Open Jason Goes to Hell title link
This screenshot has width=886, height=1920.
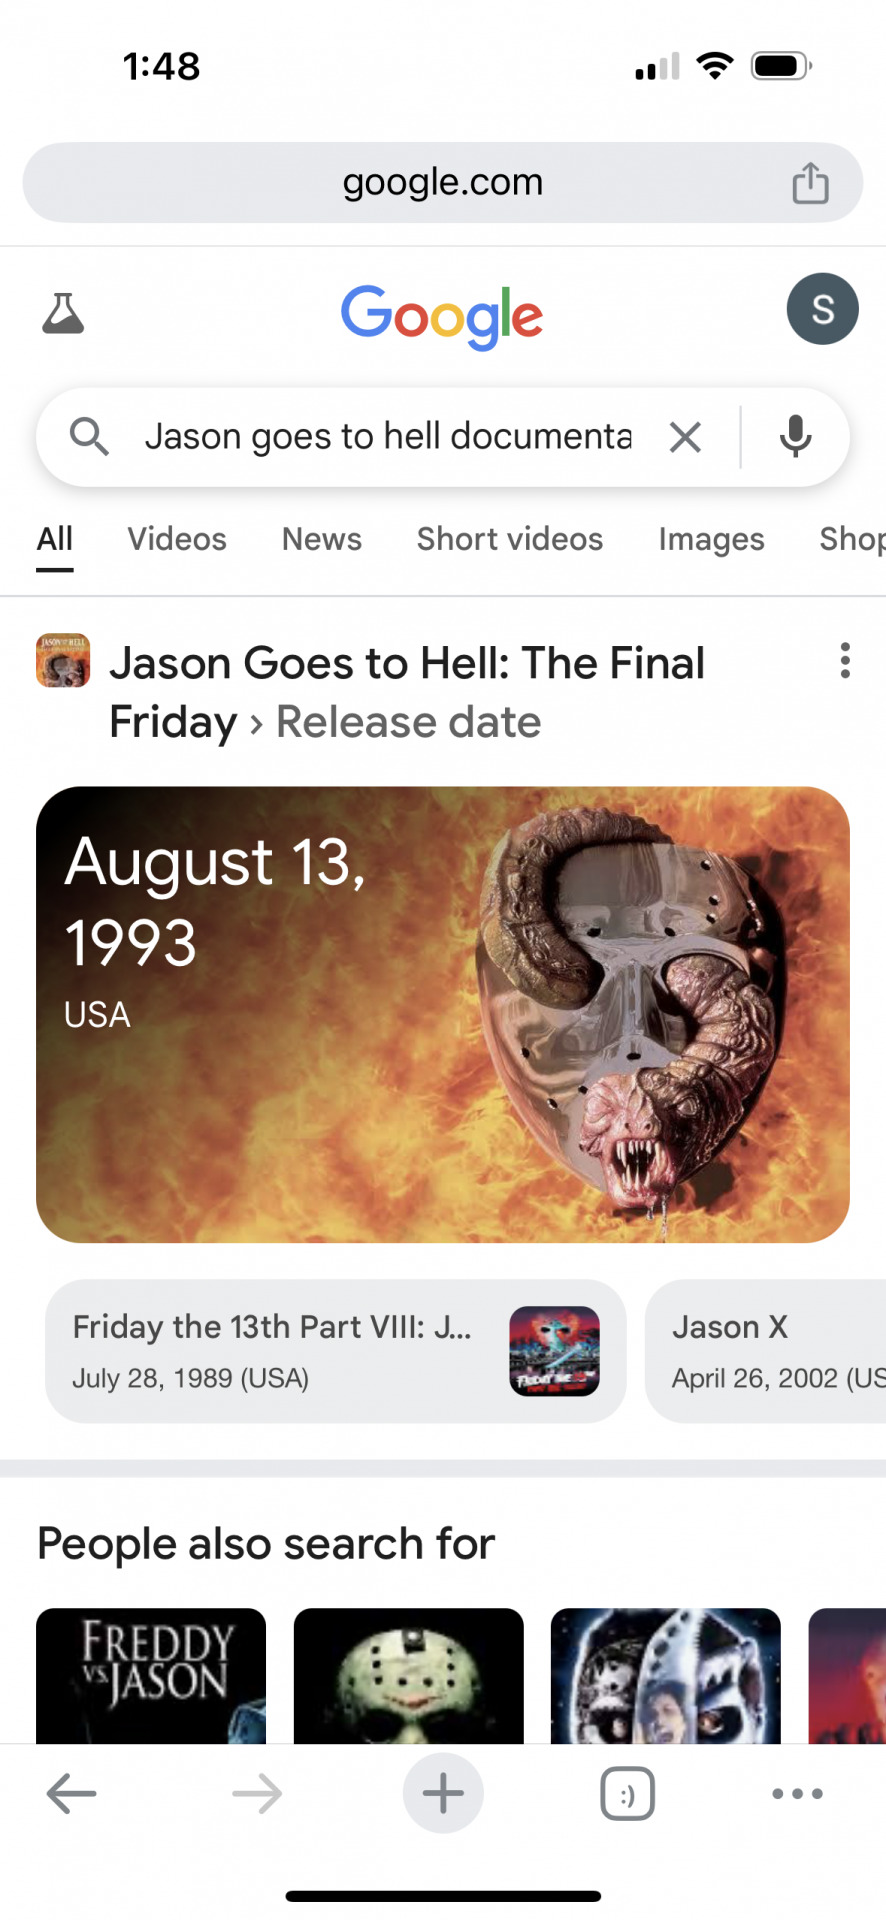click(406, 692)
